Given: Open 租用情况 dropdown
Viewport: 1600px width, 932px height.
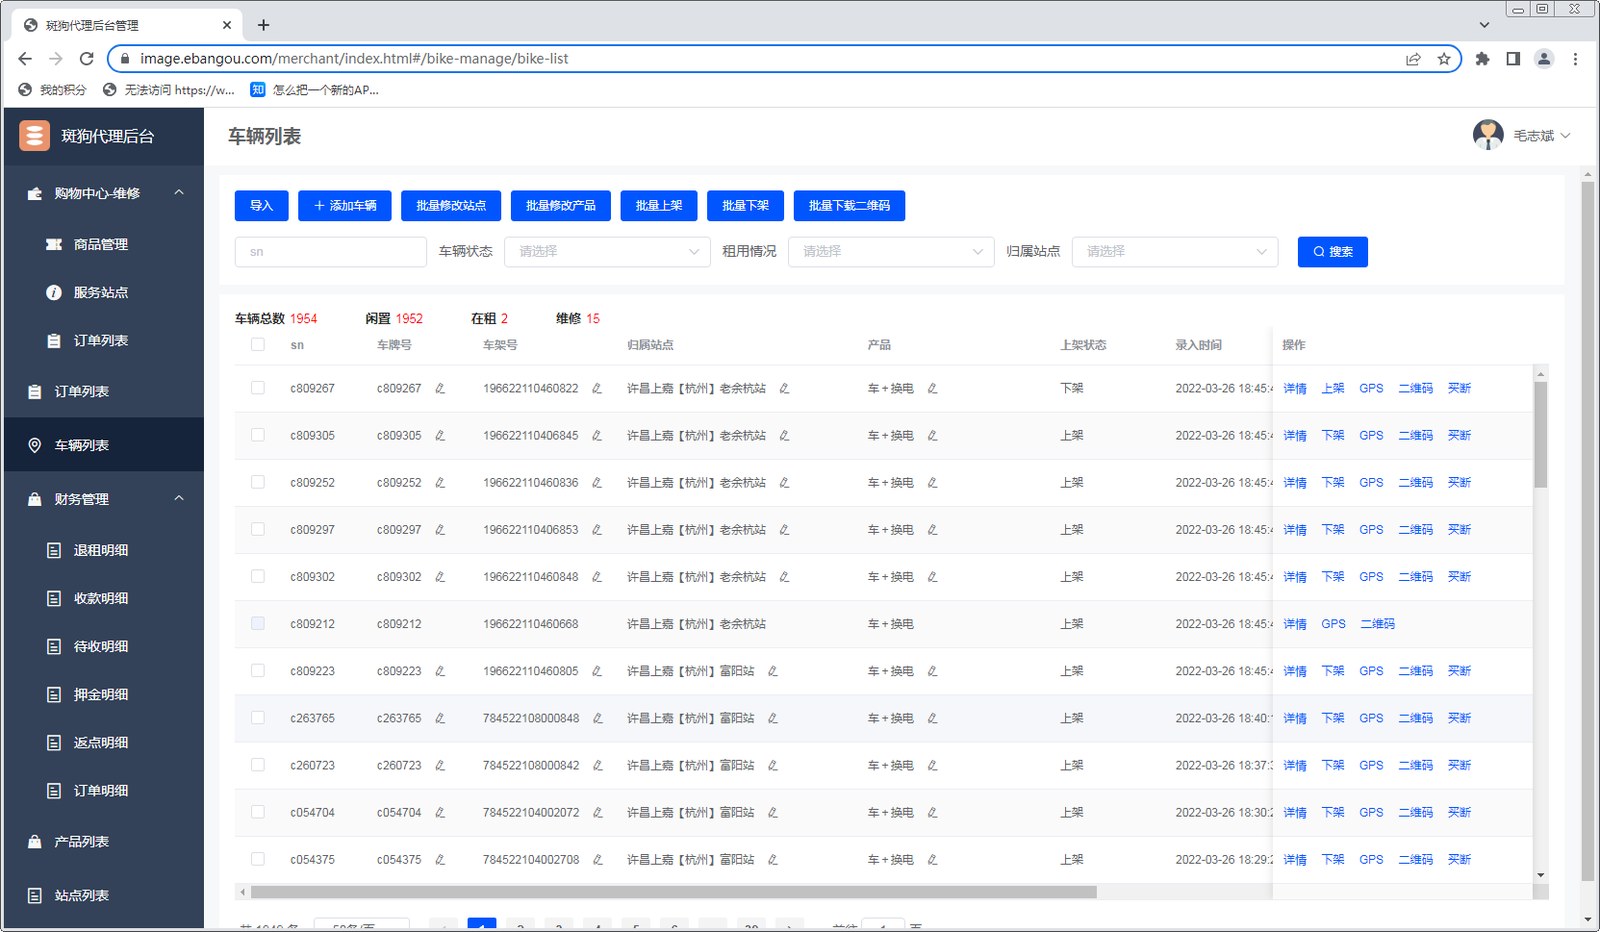Looking at the screenshot, I should (x=891, y=252).
